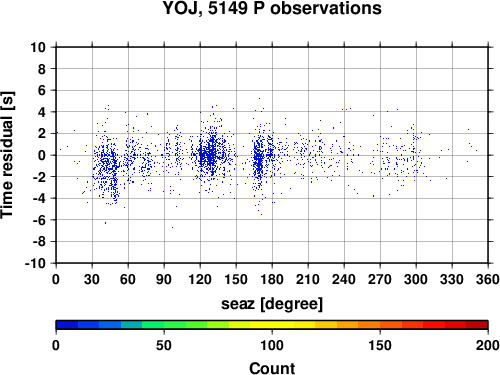Screen dimensions: 500x375
Task: Click the yellow section of the colorbar
Action: (x=272, y=325)
